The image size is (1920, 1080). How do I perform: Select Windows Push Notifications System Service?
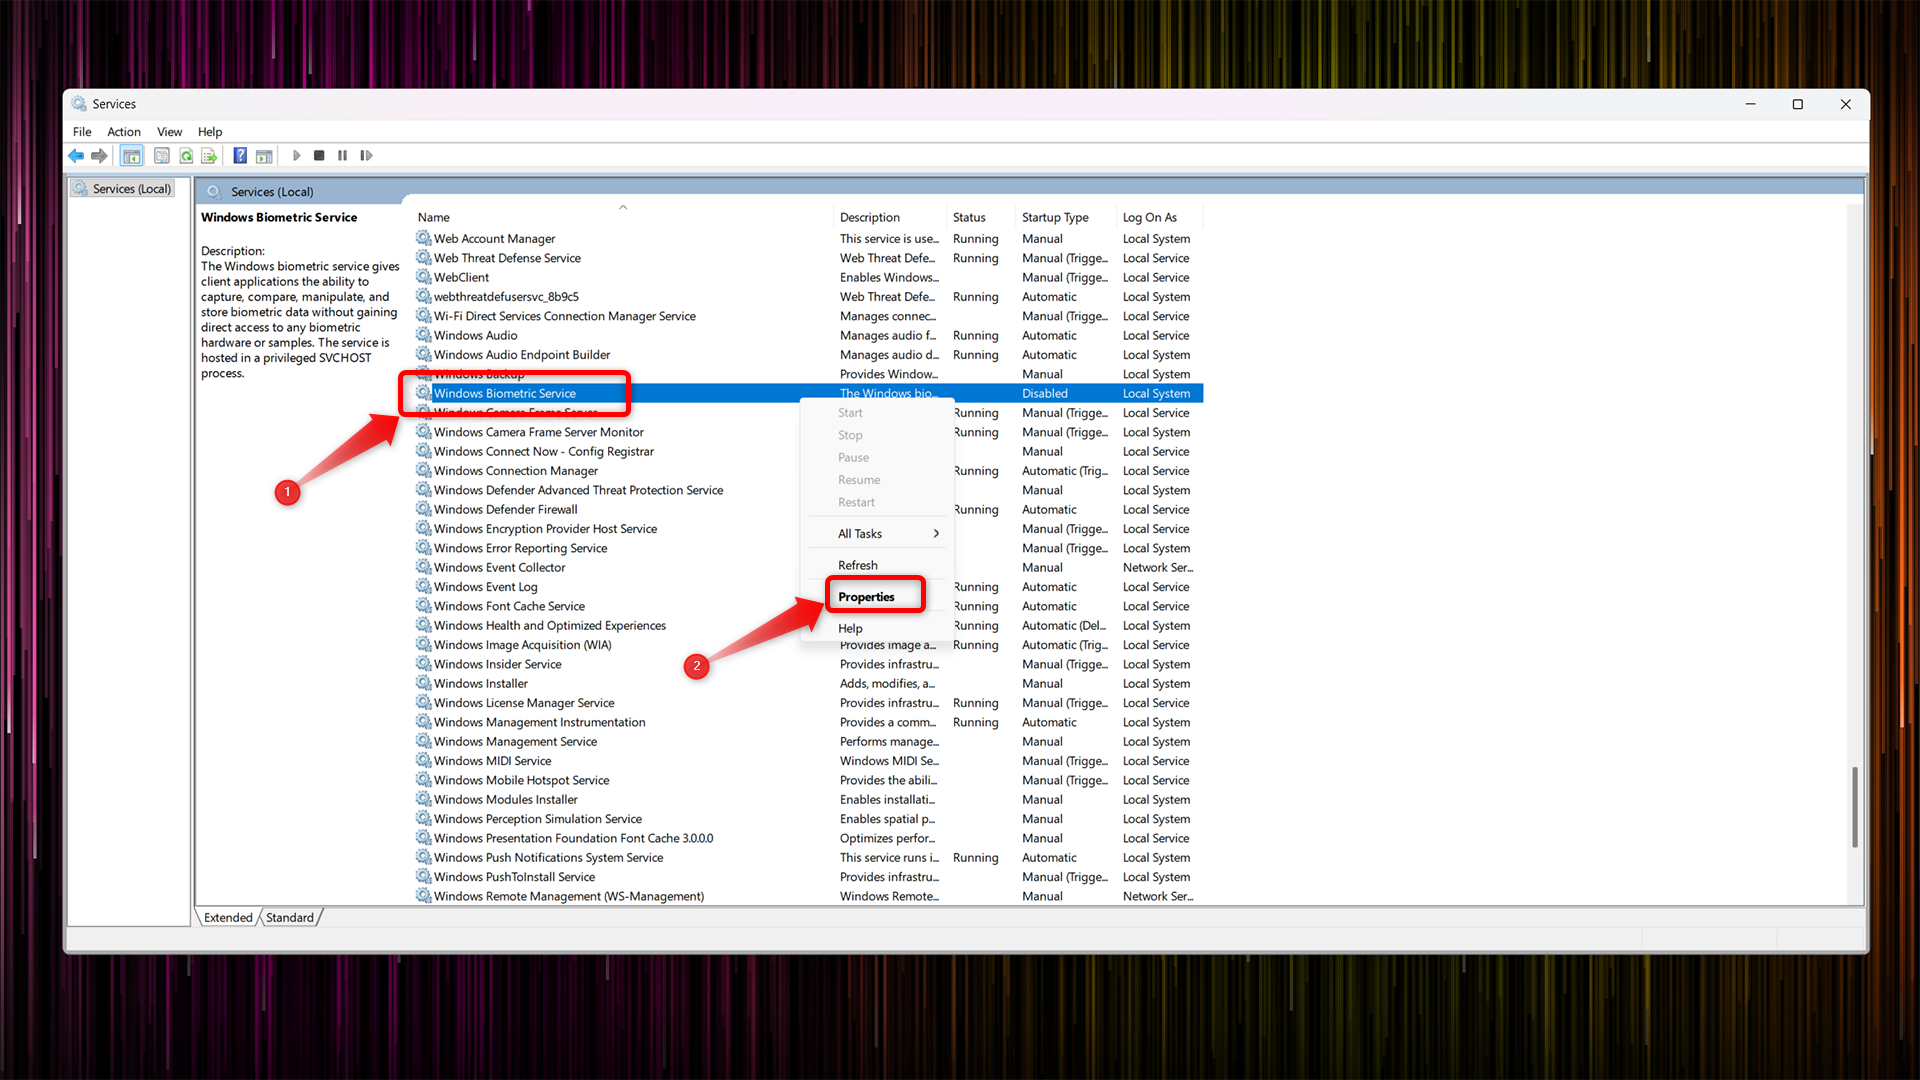(548, 857)
